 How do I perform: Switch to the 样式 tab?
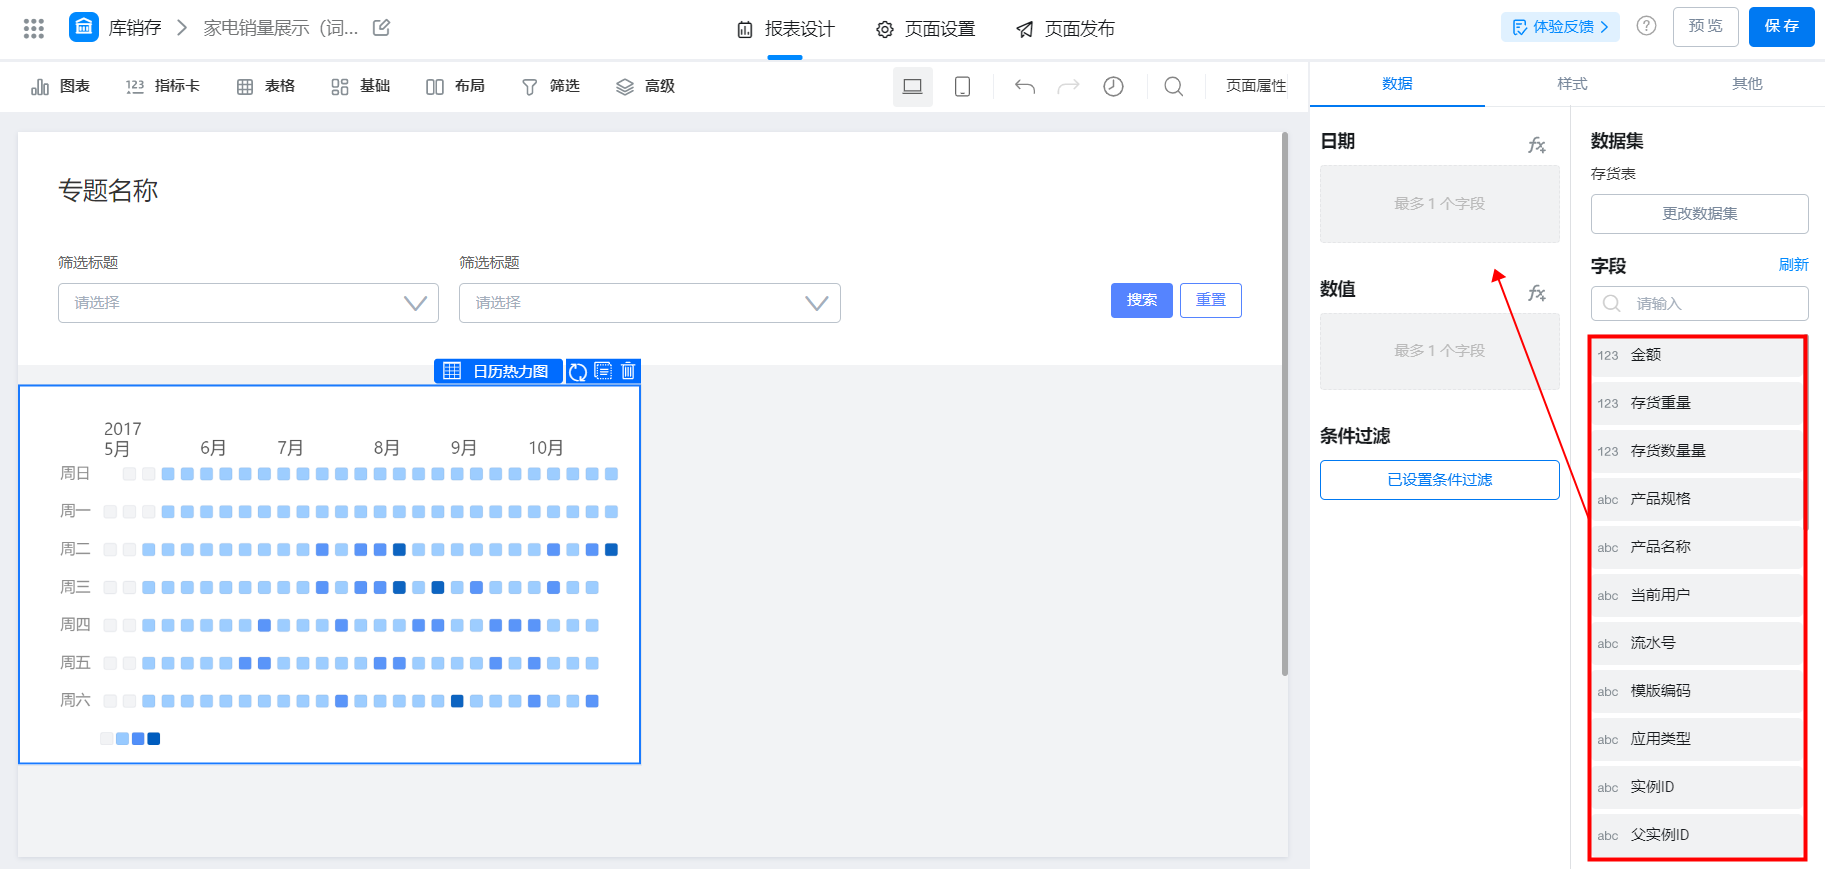[1572, 84]
